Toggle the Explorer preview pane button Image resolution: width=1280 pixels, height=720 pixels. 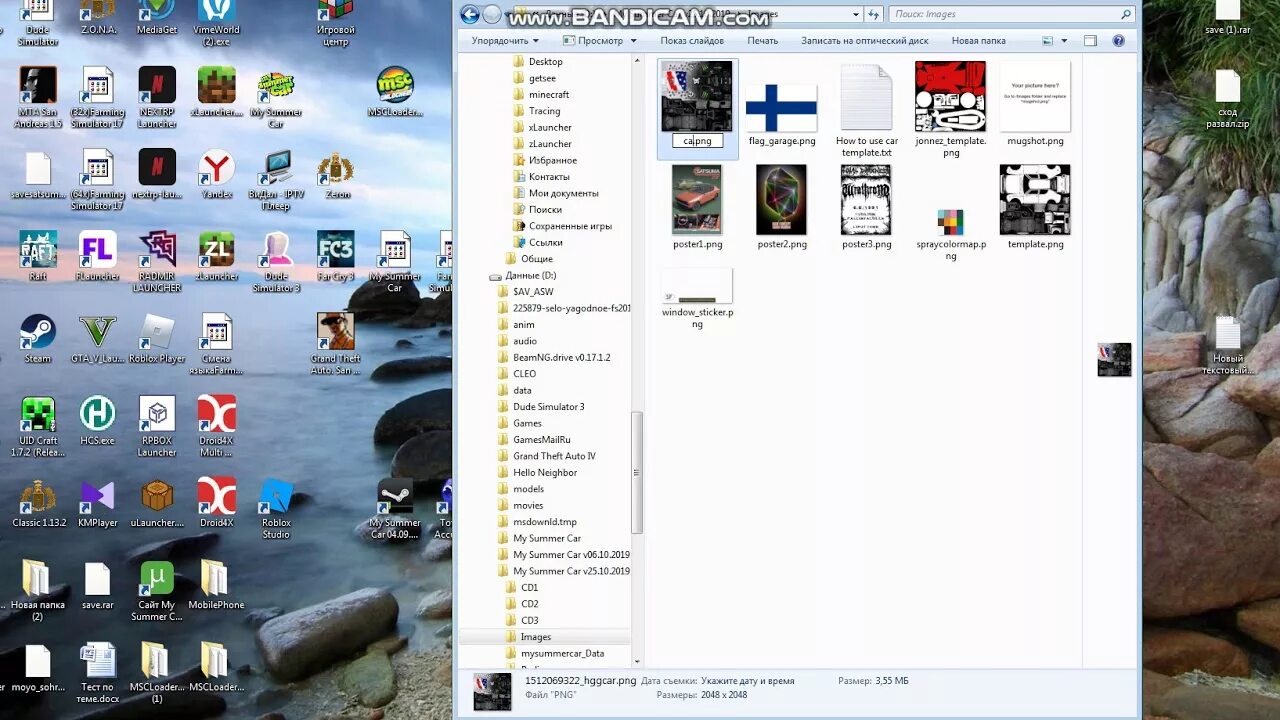click(1090, 41)
